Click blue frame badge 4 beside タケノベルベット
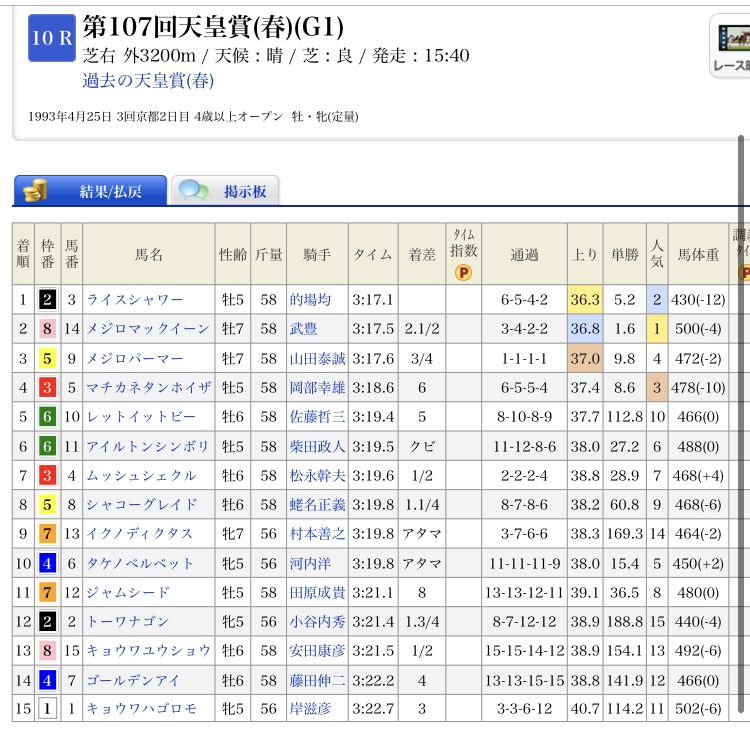Screen dimensions: 750x739 pos(47,563)
